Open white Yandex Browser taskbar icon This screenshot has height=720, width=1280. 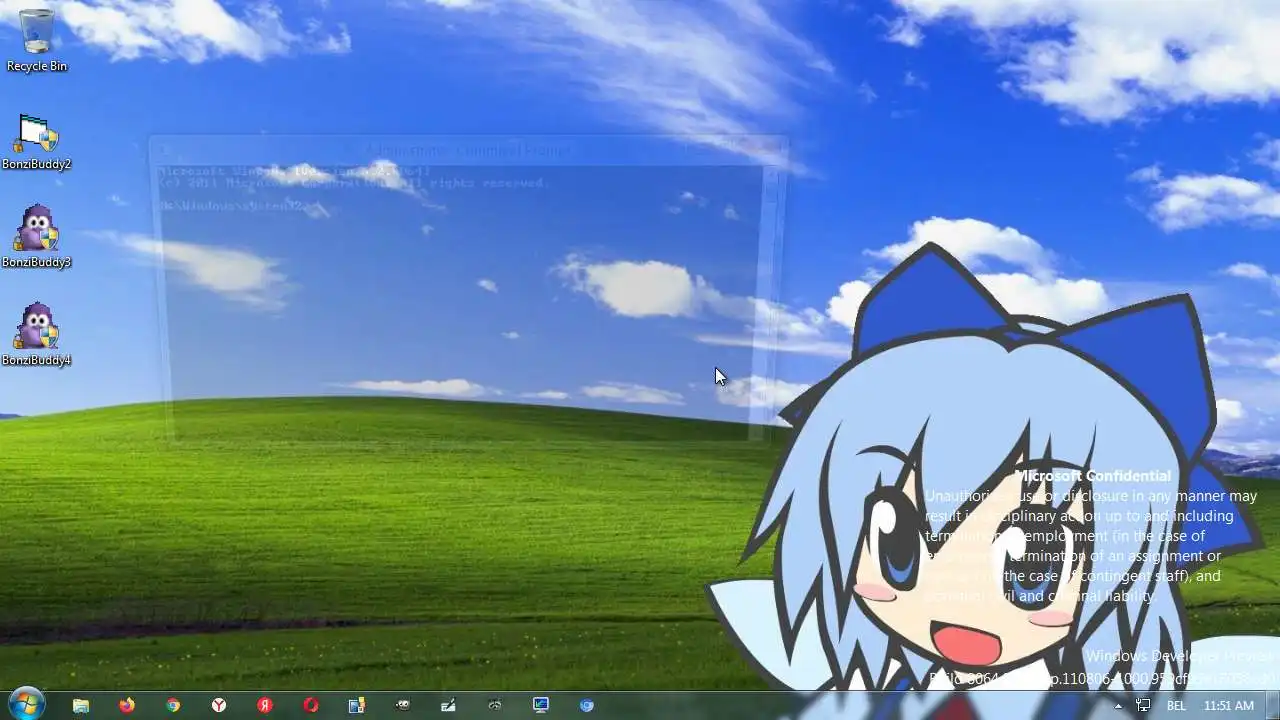219,705
